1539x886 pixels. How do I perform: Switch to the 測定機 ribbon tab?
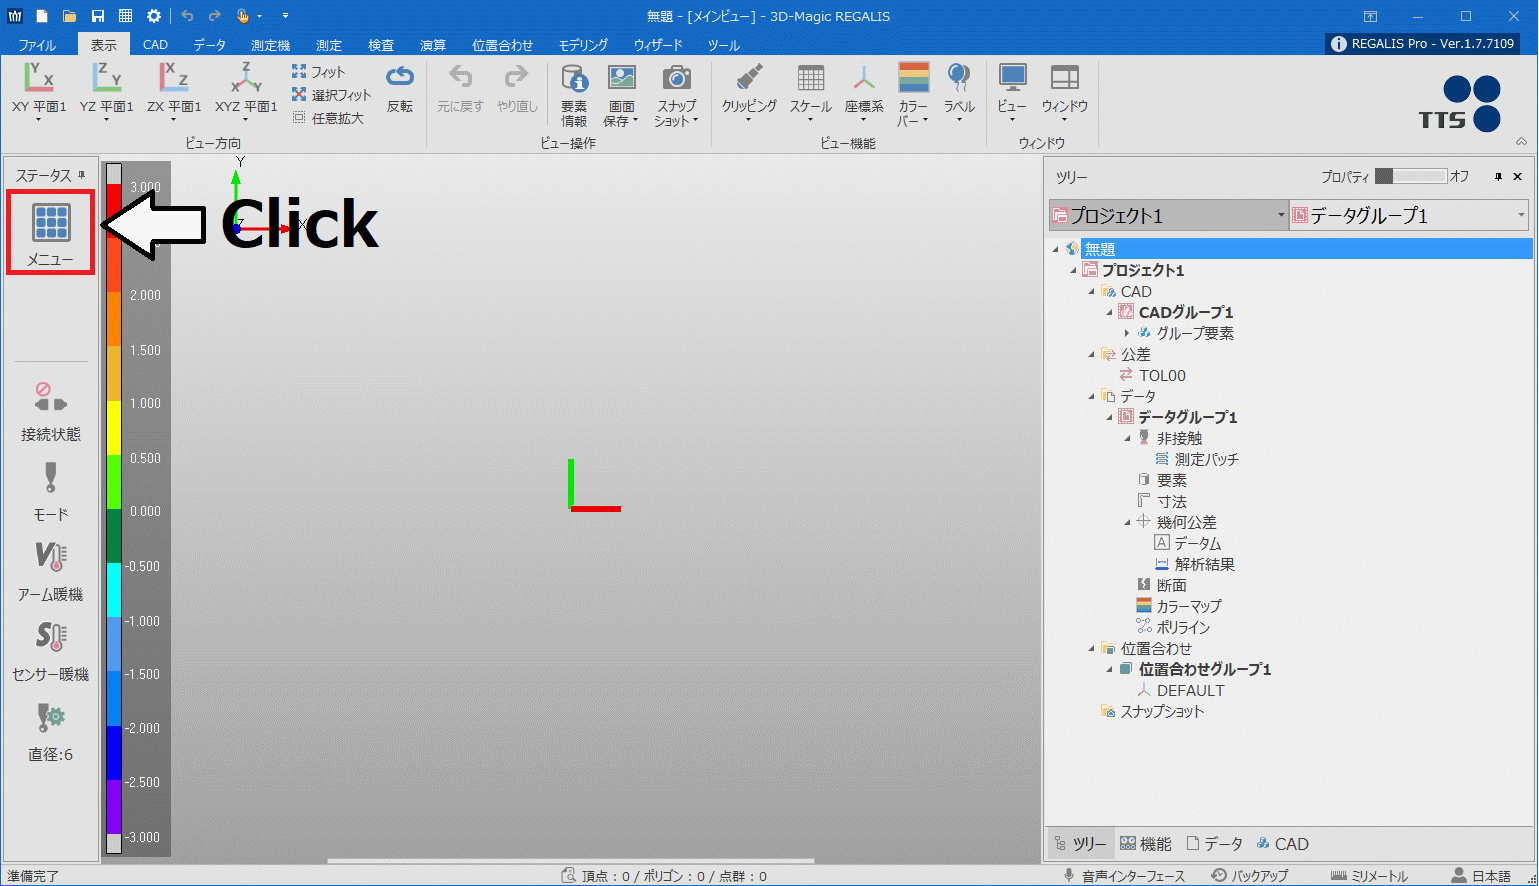[x=270, y=45]
